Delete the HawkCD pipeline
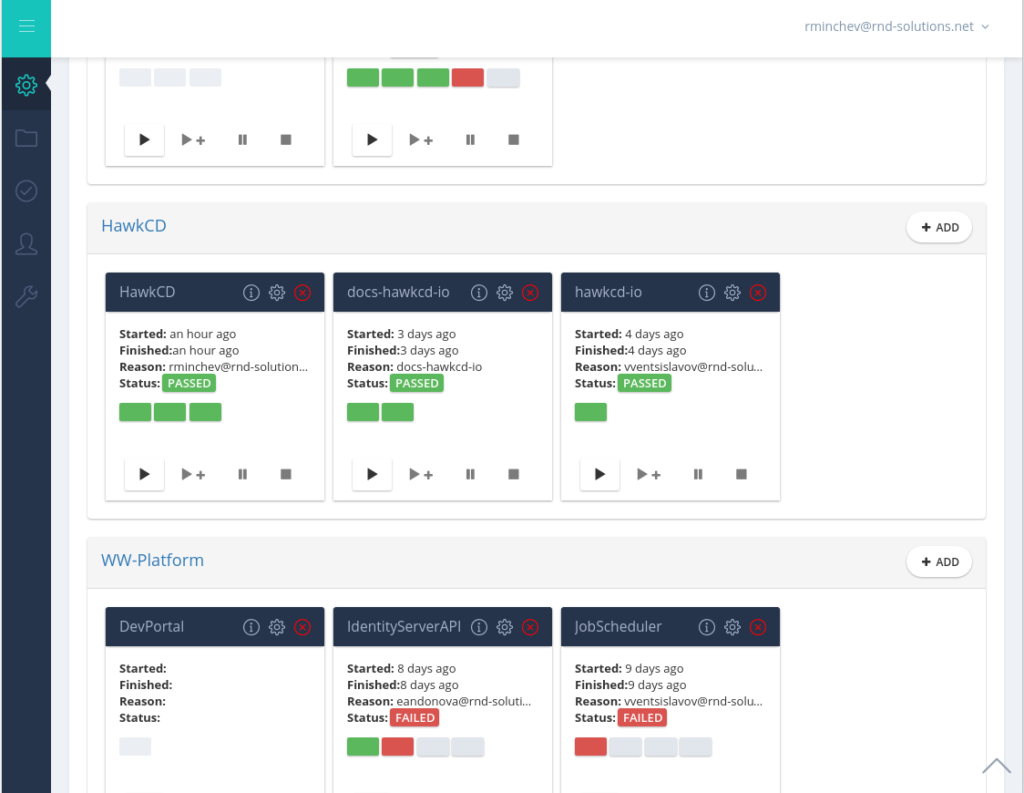Image resolution: width=1024 pixels, height=793 pixels. [302, 292]
